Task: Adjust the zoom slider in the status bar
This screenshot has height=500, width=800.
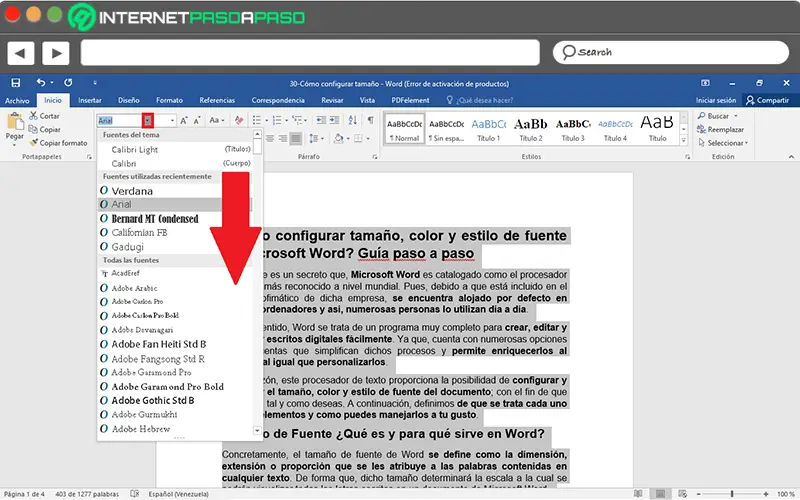Action: coord(732,494)
